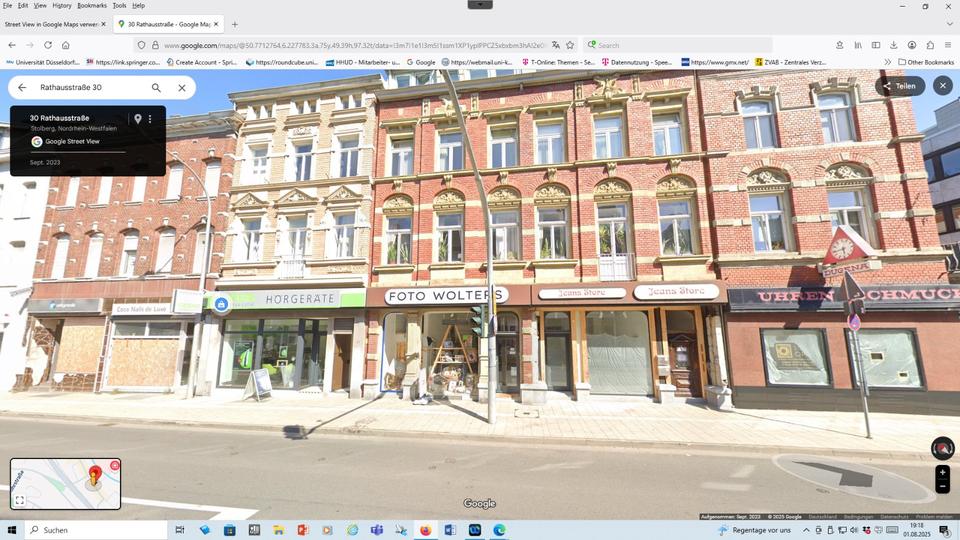Switch to the Street View in Google Maps tab

pos(51,24)
